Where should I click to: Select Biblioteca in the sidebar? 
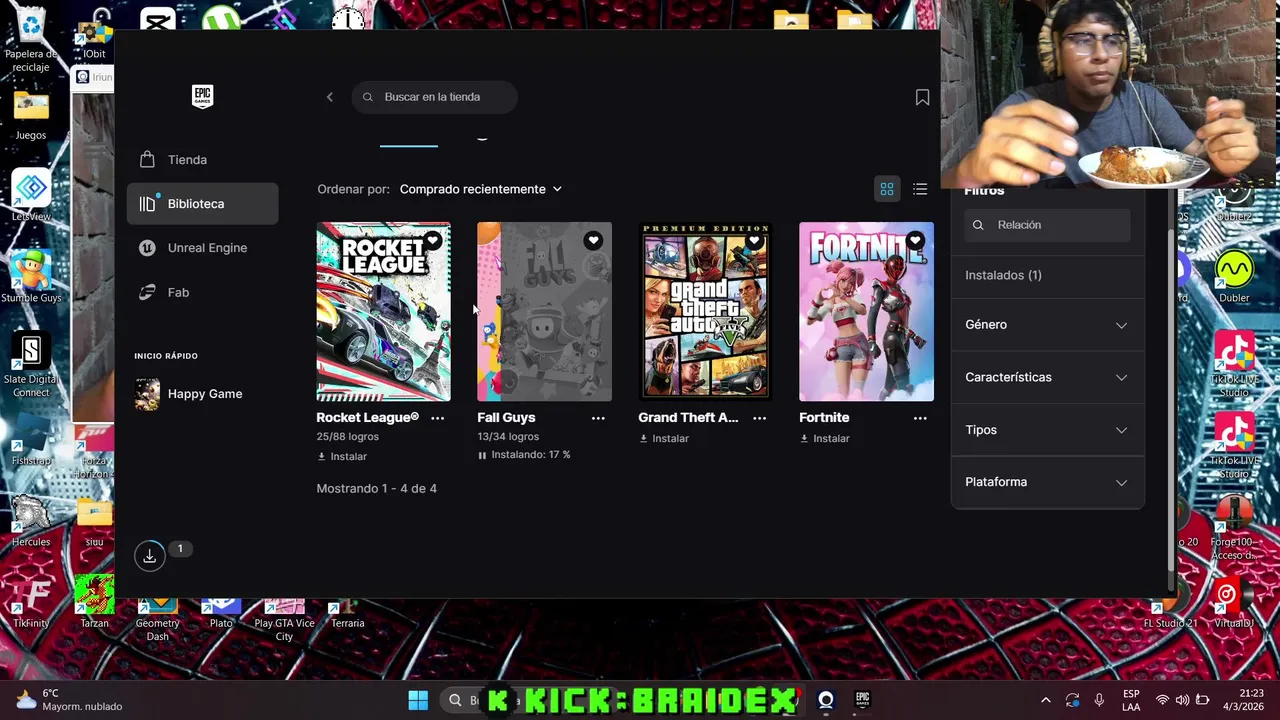[202, 204]
